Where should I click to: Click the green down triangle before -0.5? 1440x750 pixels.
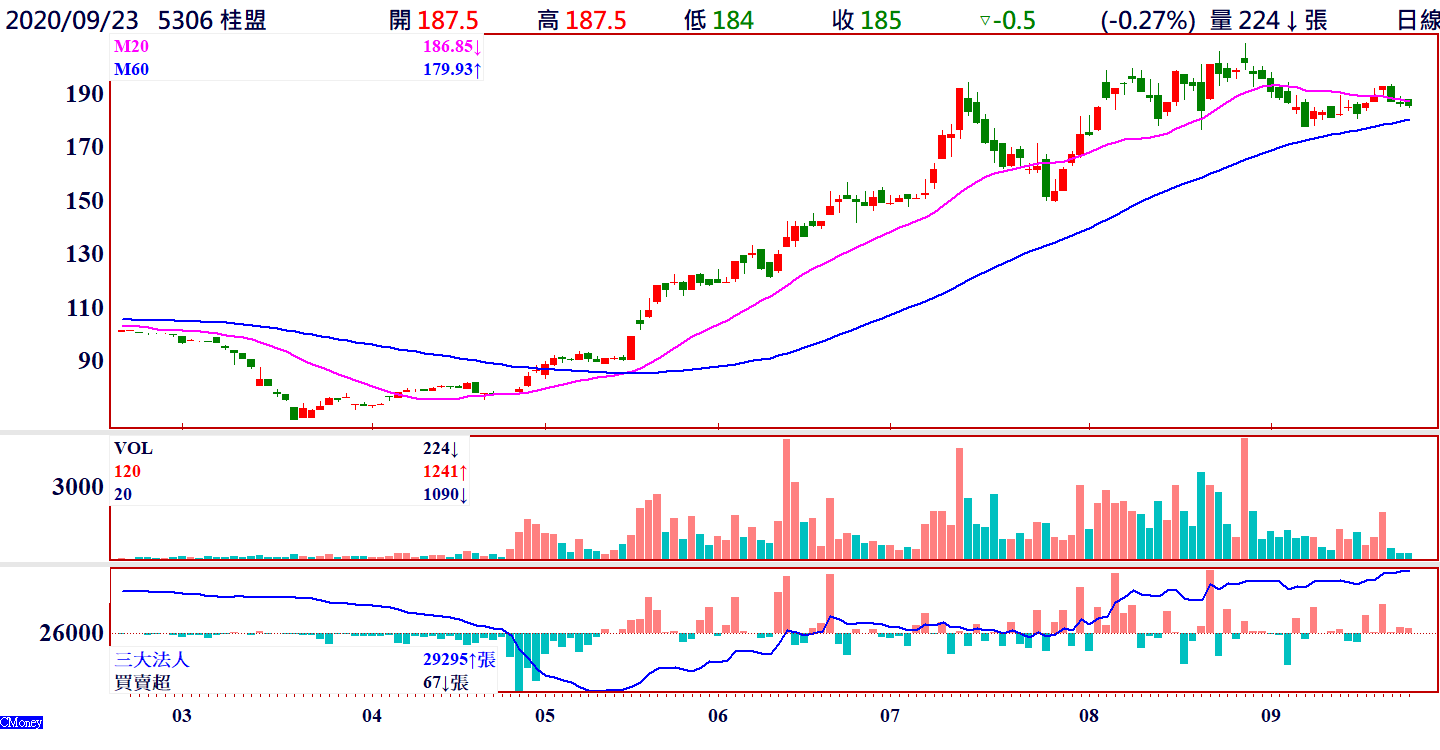[985, 20]
